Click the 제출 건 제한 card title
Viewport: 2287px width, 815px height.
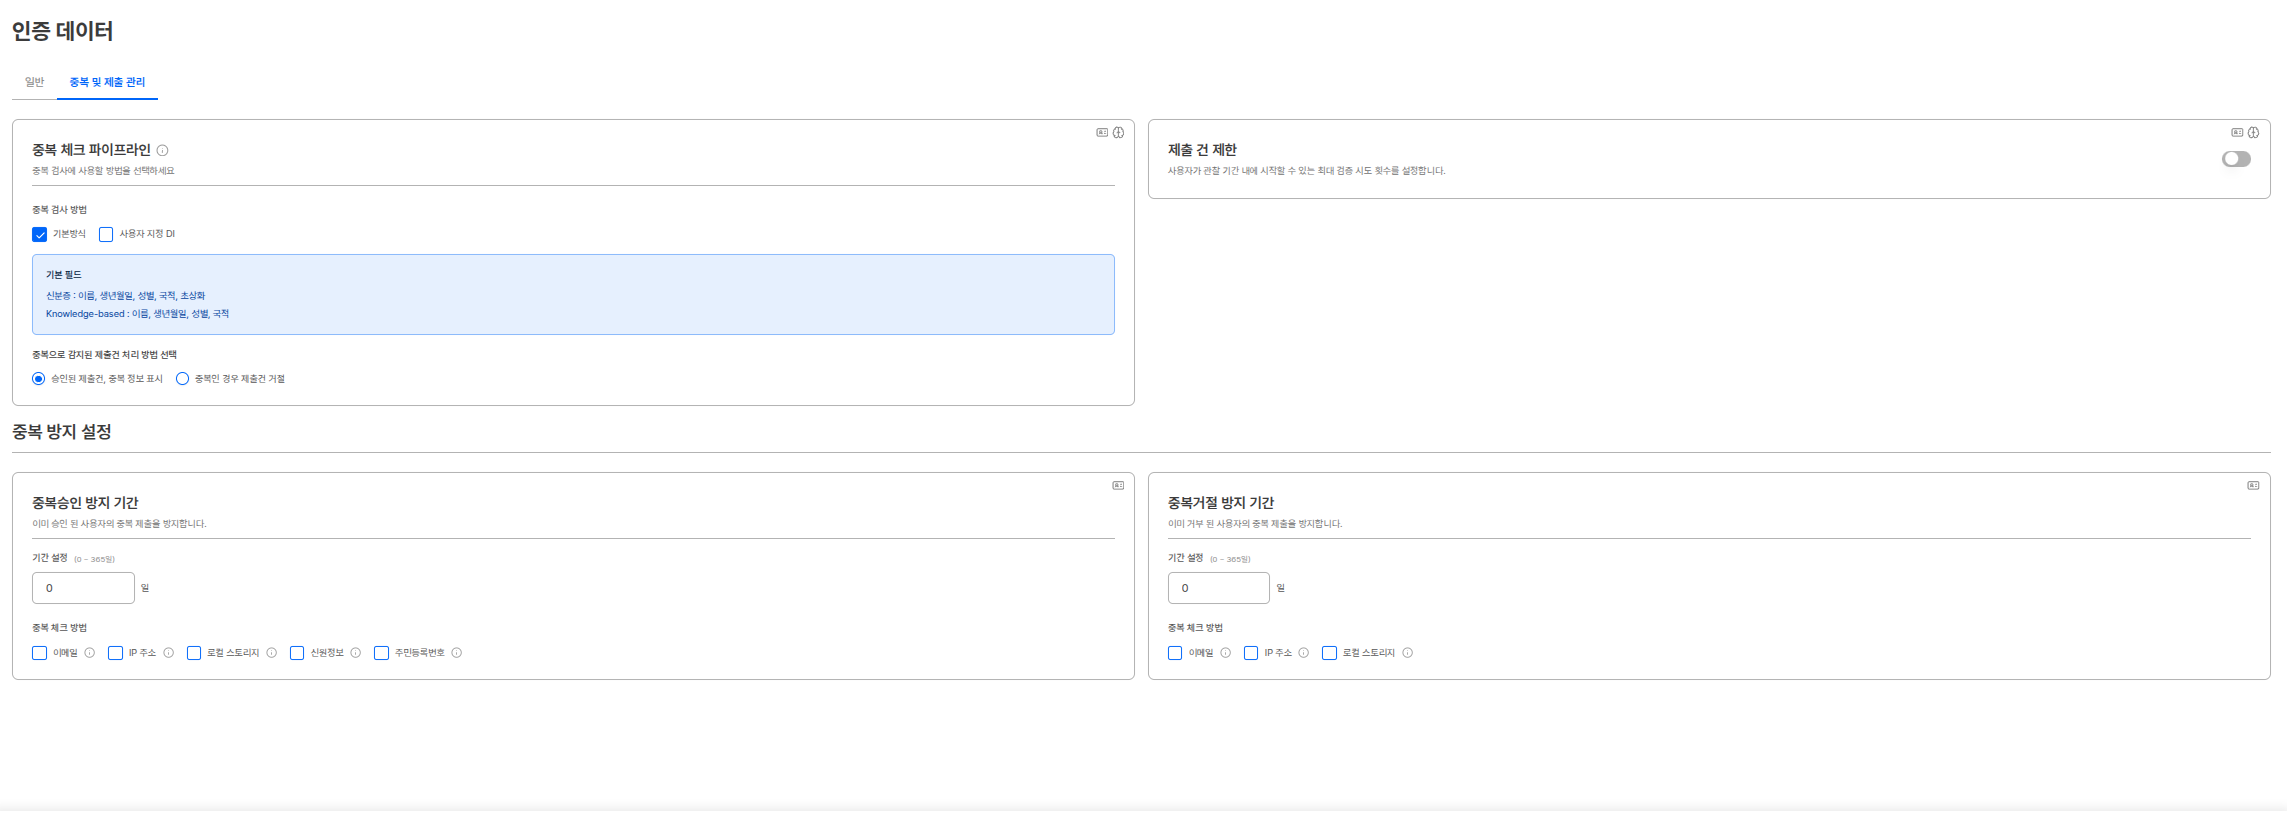click(1202, 150)
